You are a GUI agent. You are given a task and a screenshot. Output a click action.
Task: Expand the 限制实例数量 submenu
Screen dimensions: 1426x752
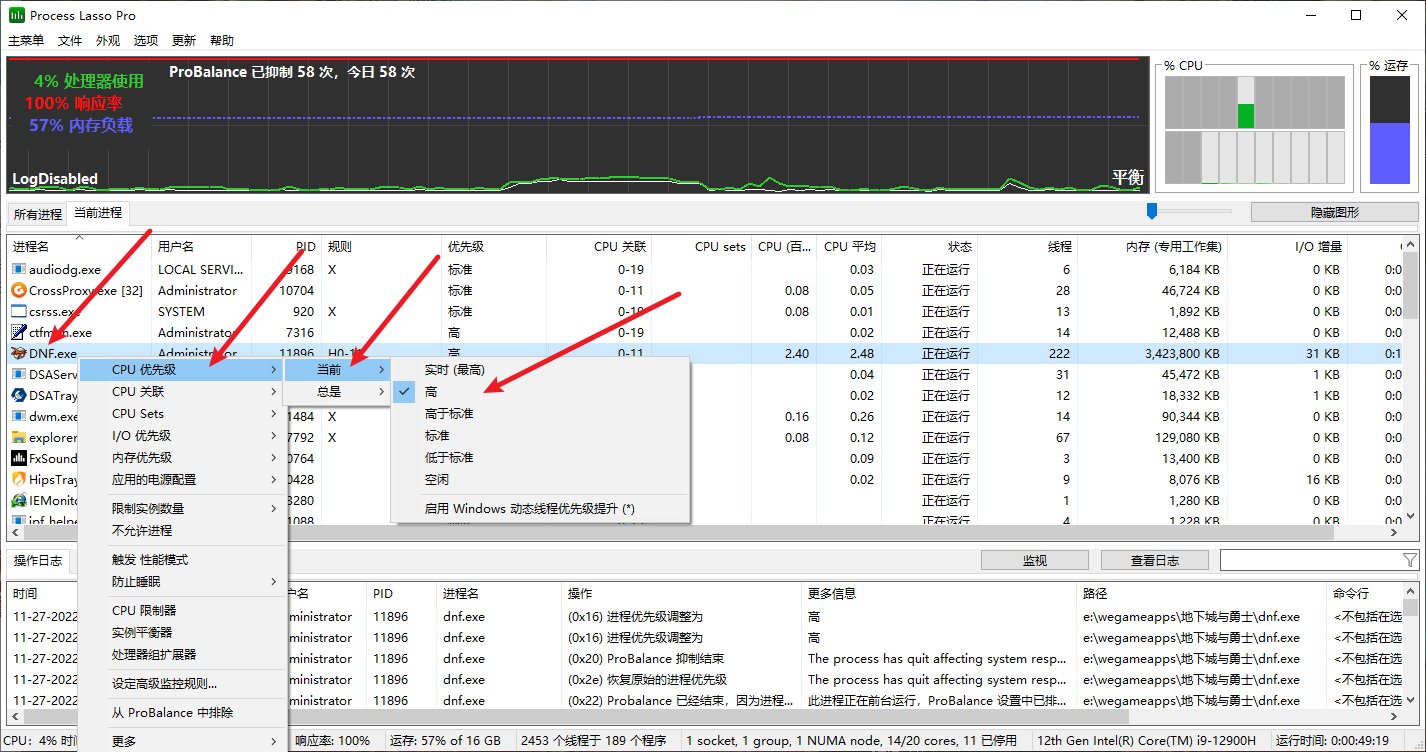tap(183, 509)
